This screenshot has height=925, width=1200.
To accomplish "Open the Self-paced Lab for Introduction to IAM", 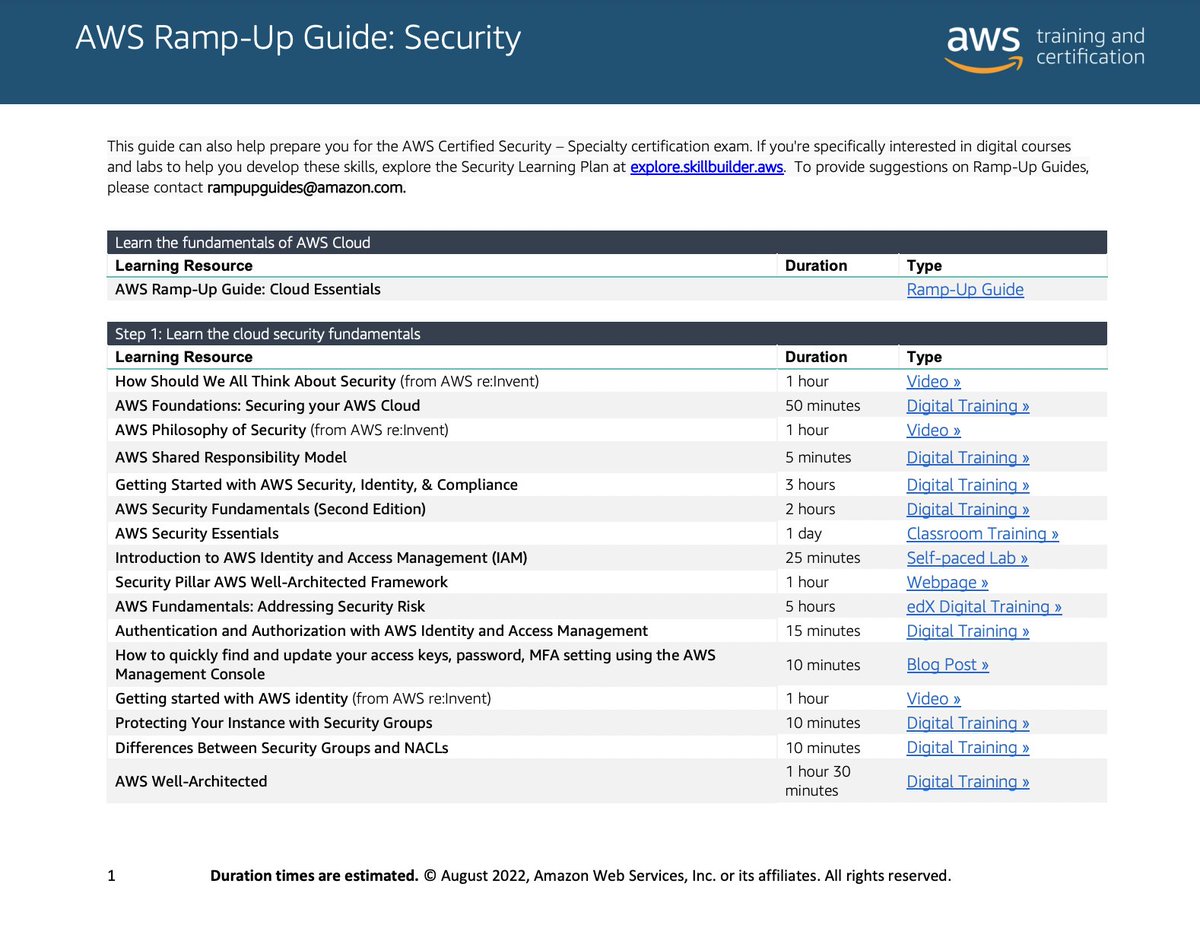I will pyautogui.click(x=967, y=557).
